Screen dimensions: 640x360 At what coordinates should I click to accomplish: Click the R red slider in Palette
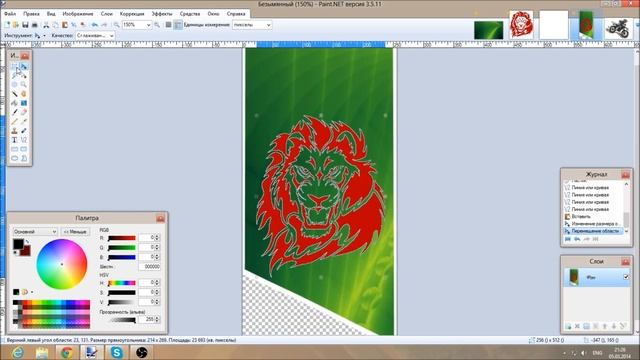(x=121, y=238)
